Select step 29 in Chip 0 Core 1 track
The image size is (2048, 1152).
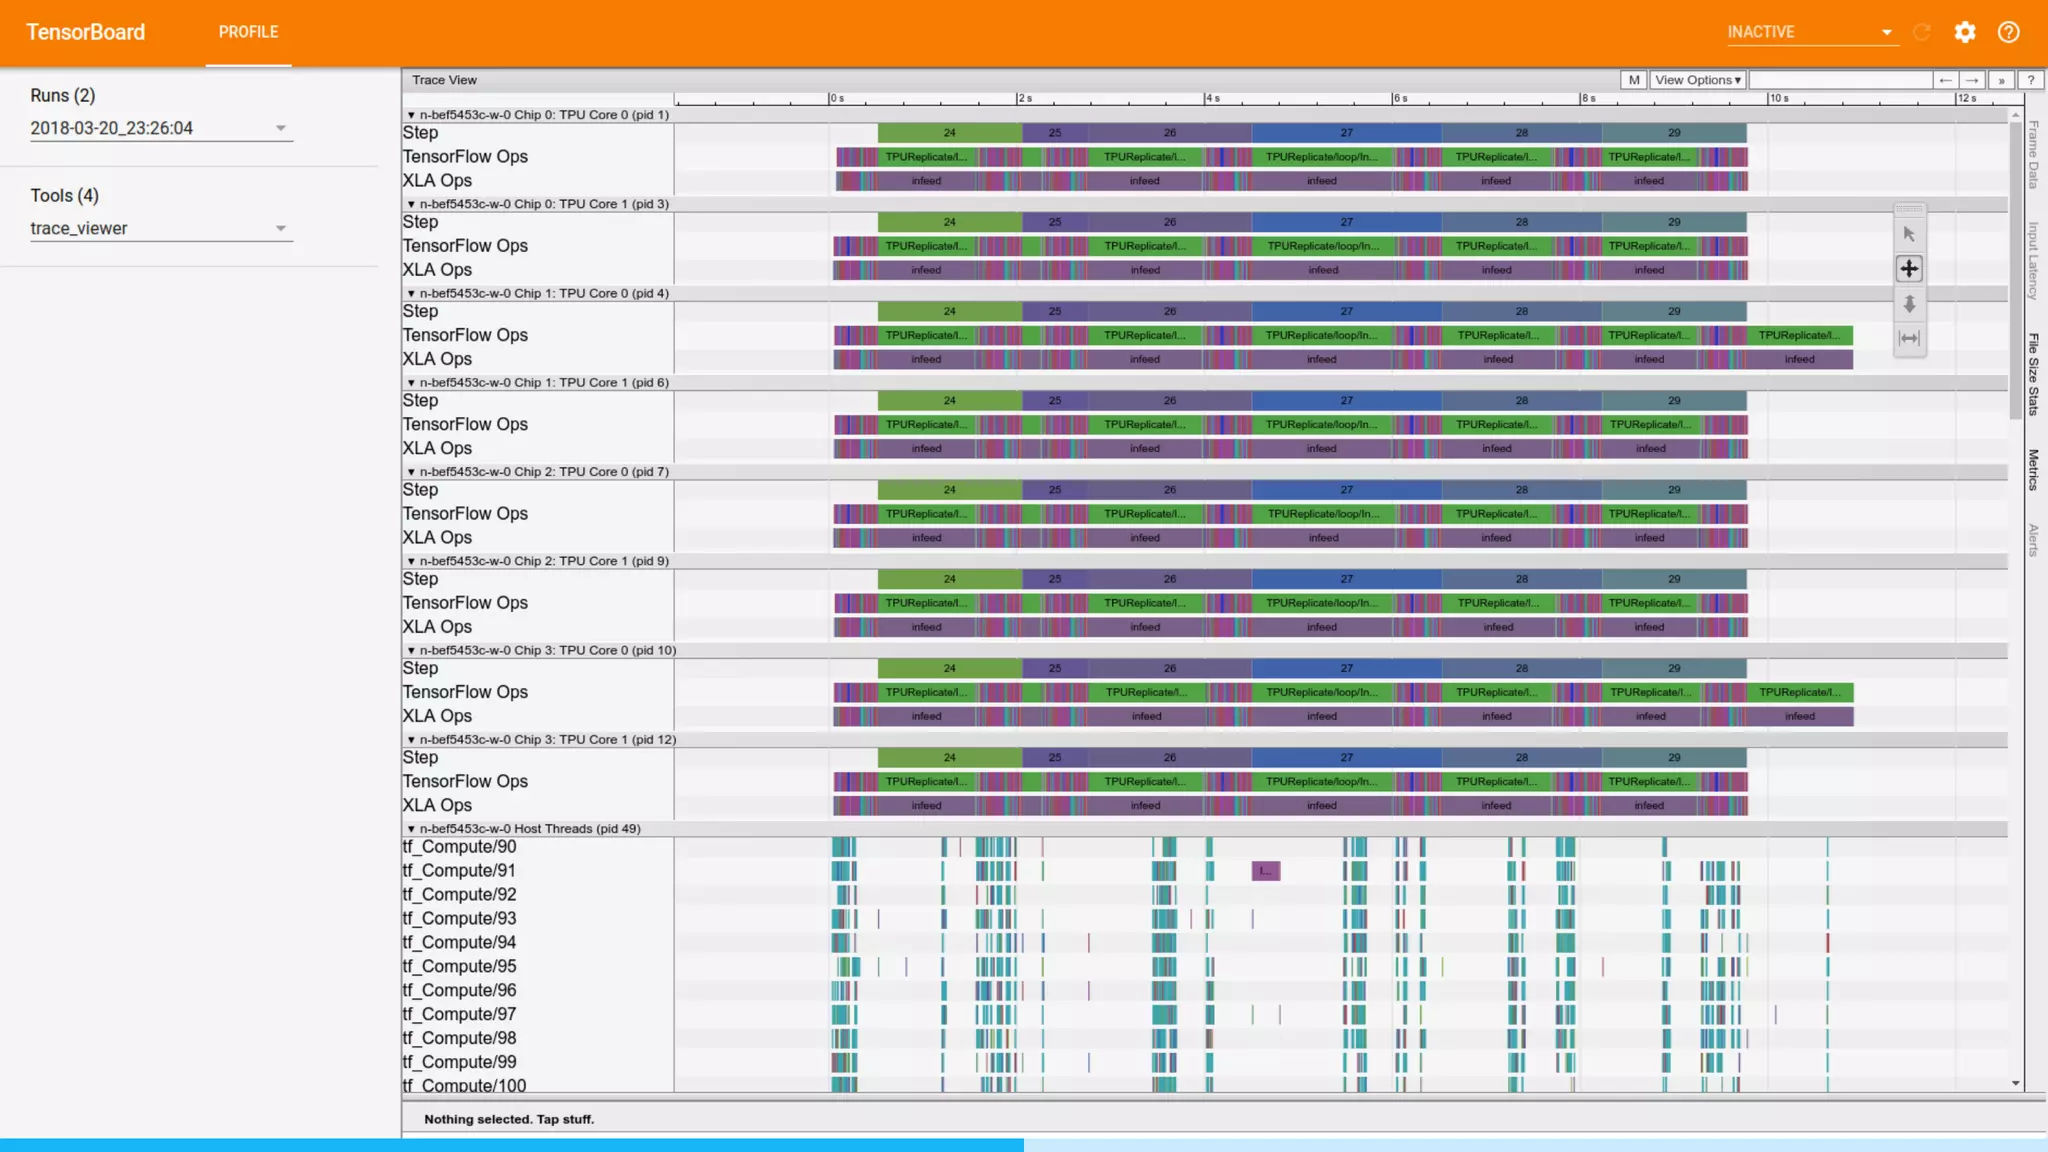(x=1674, y=222)
